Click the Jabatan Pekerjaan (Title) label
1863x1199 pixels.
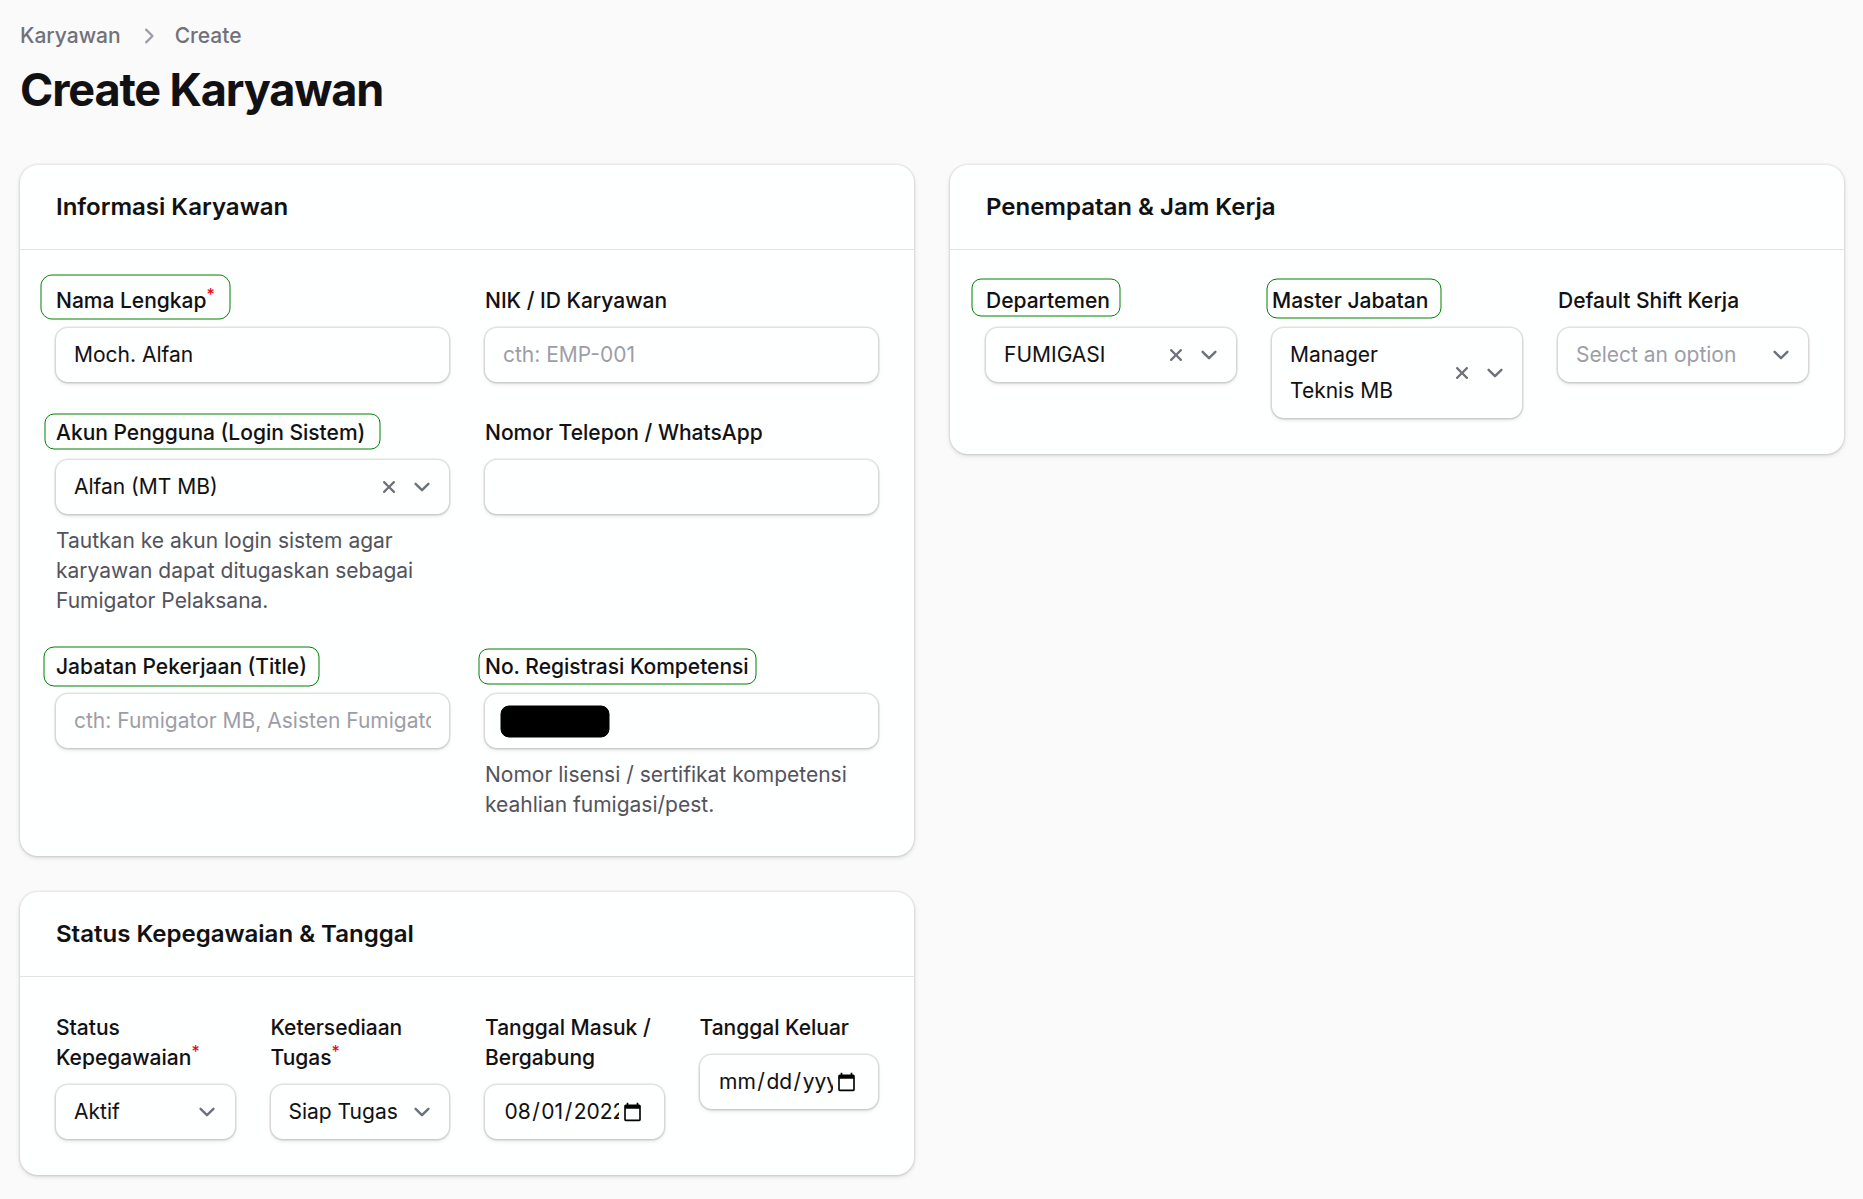tap(181, 666)
